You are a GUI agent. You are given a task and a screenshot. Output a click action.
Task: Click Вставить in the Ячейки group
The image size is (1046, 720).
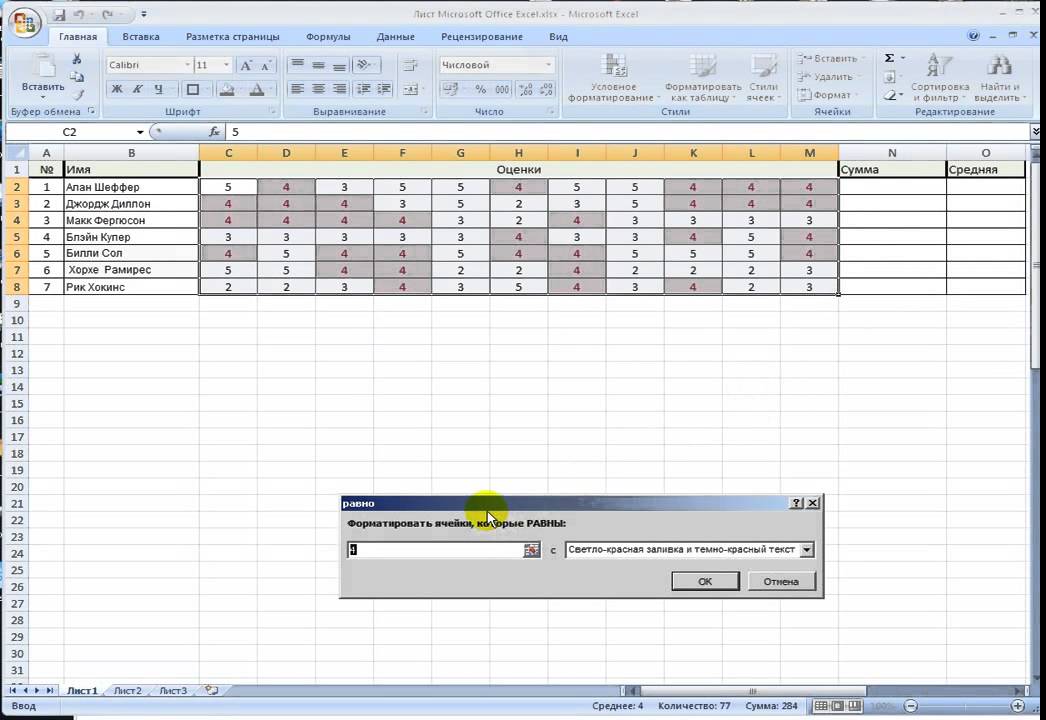coord(830,58)
